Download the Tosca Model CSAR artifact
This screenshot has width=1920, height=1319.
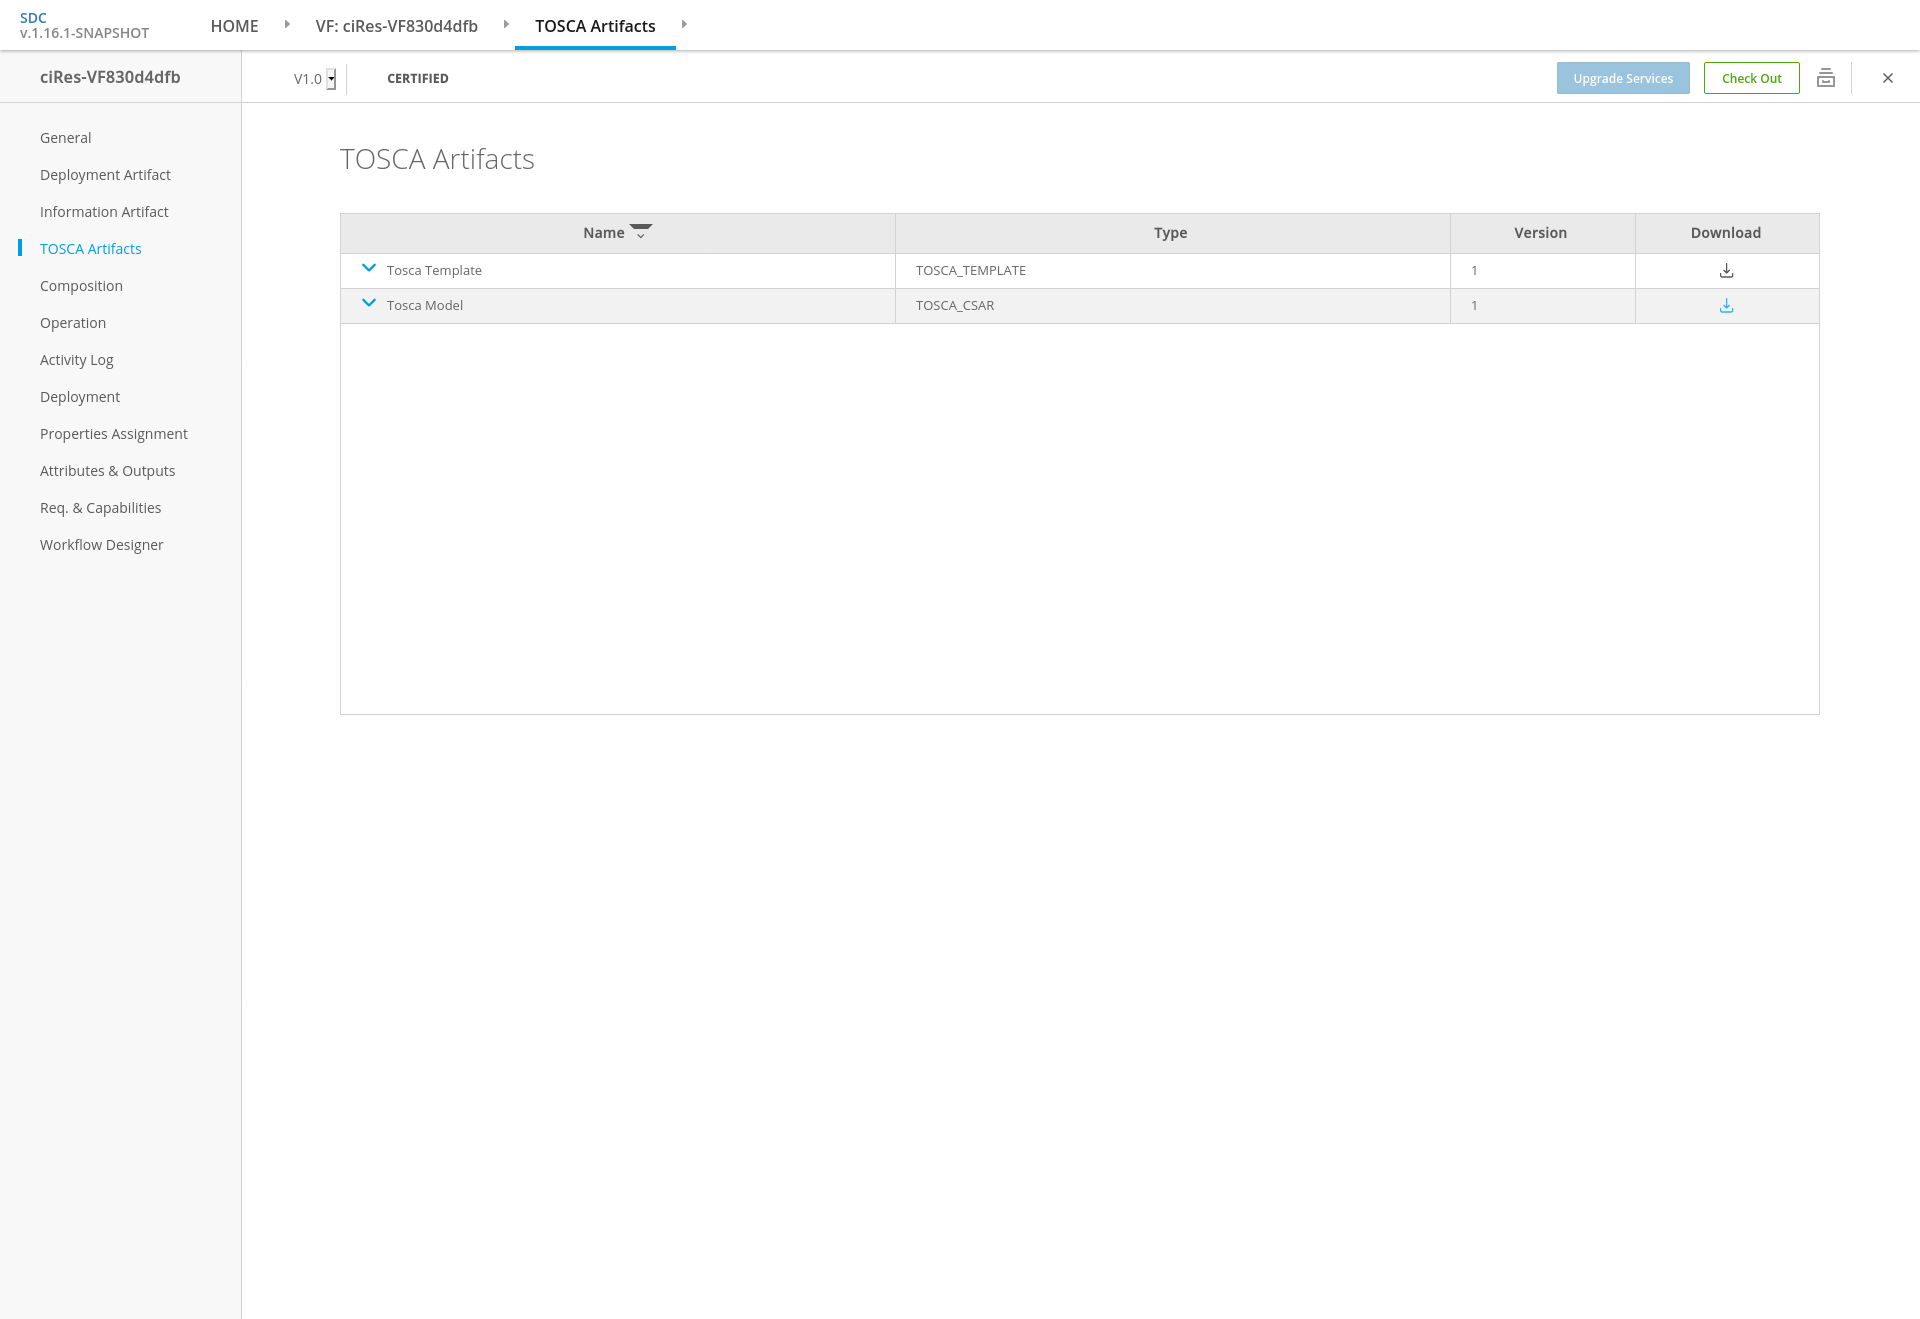(x=1726, y=306)
